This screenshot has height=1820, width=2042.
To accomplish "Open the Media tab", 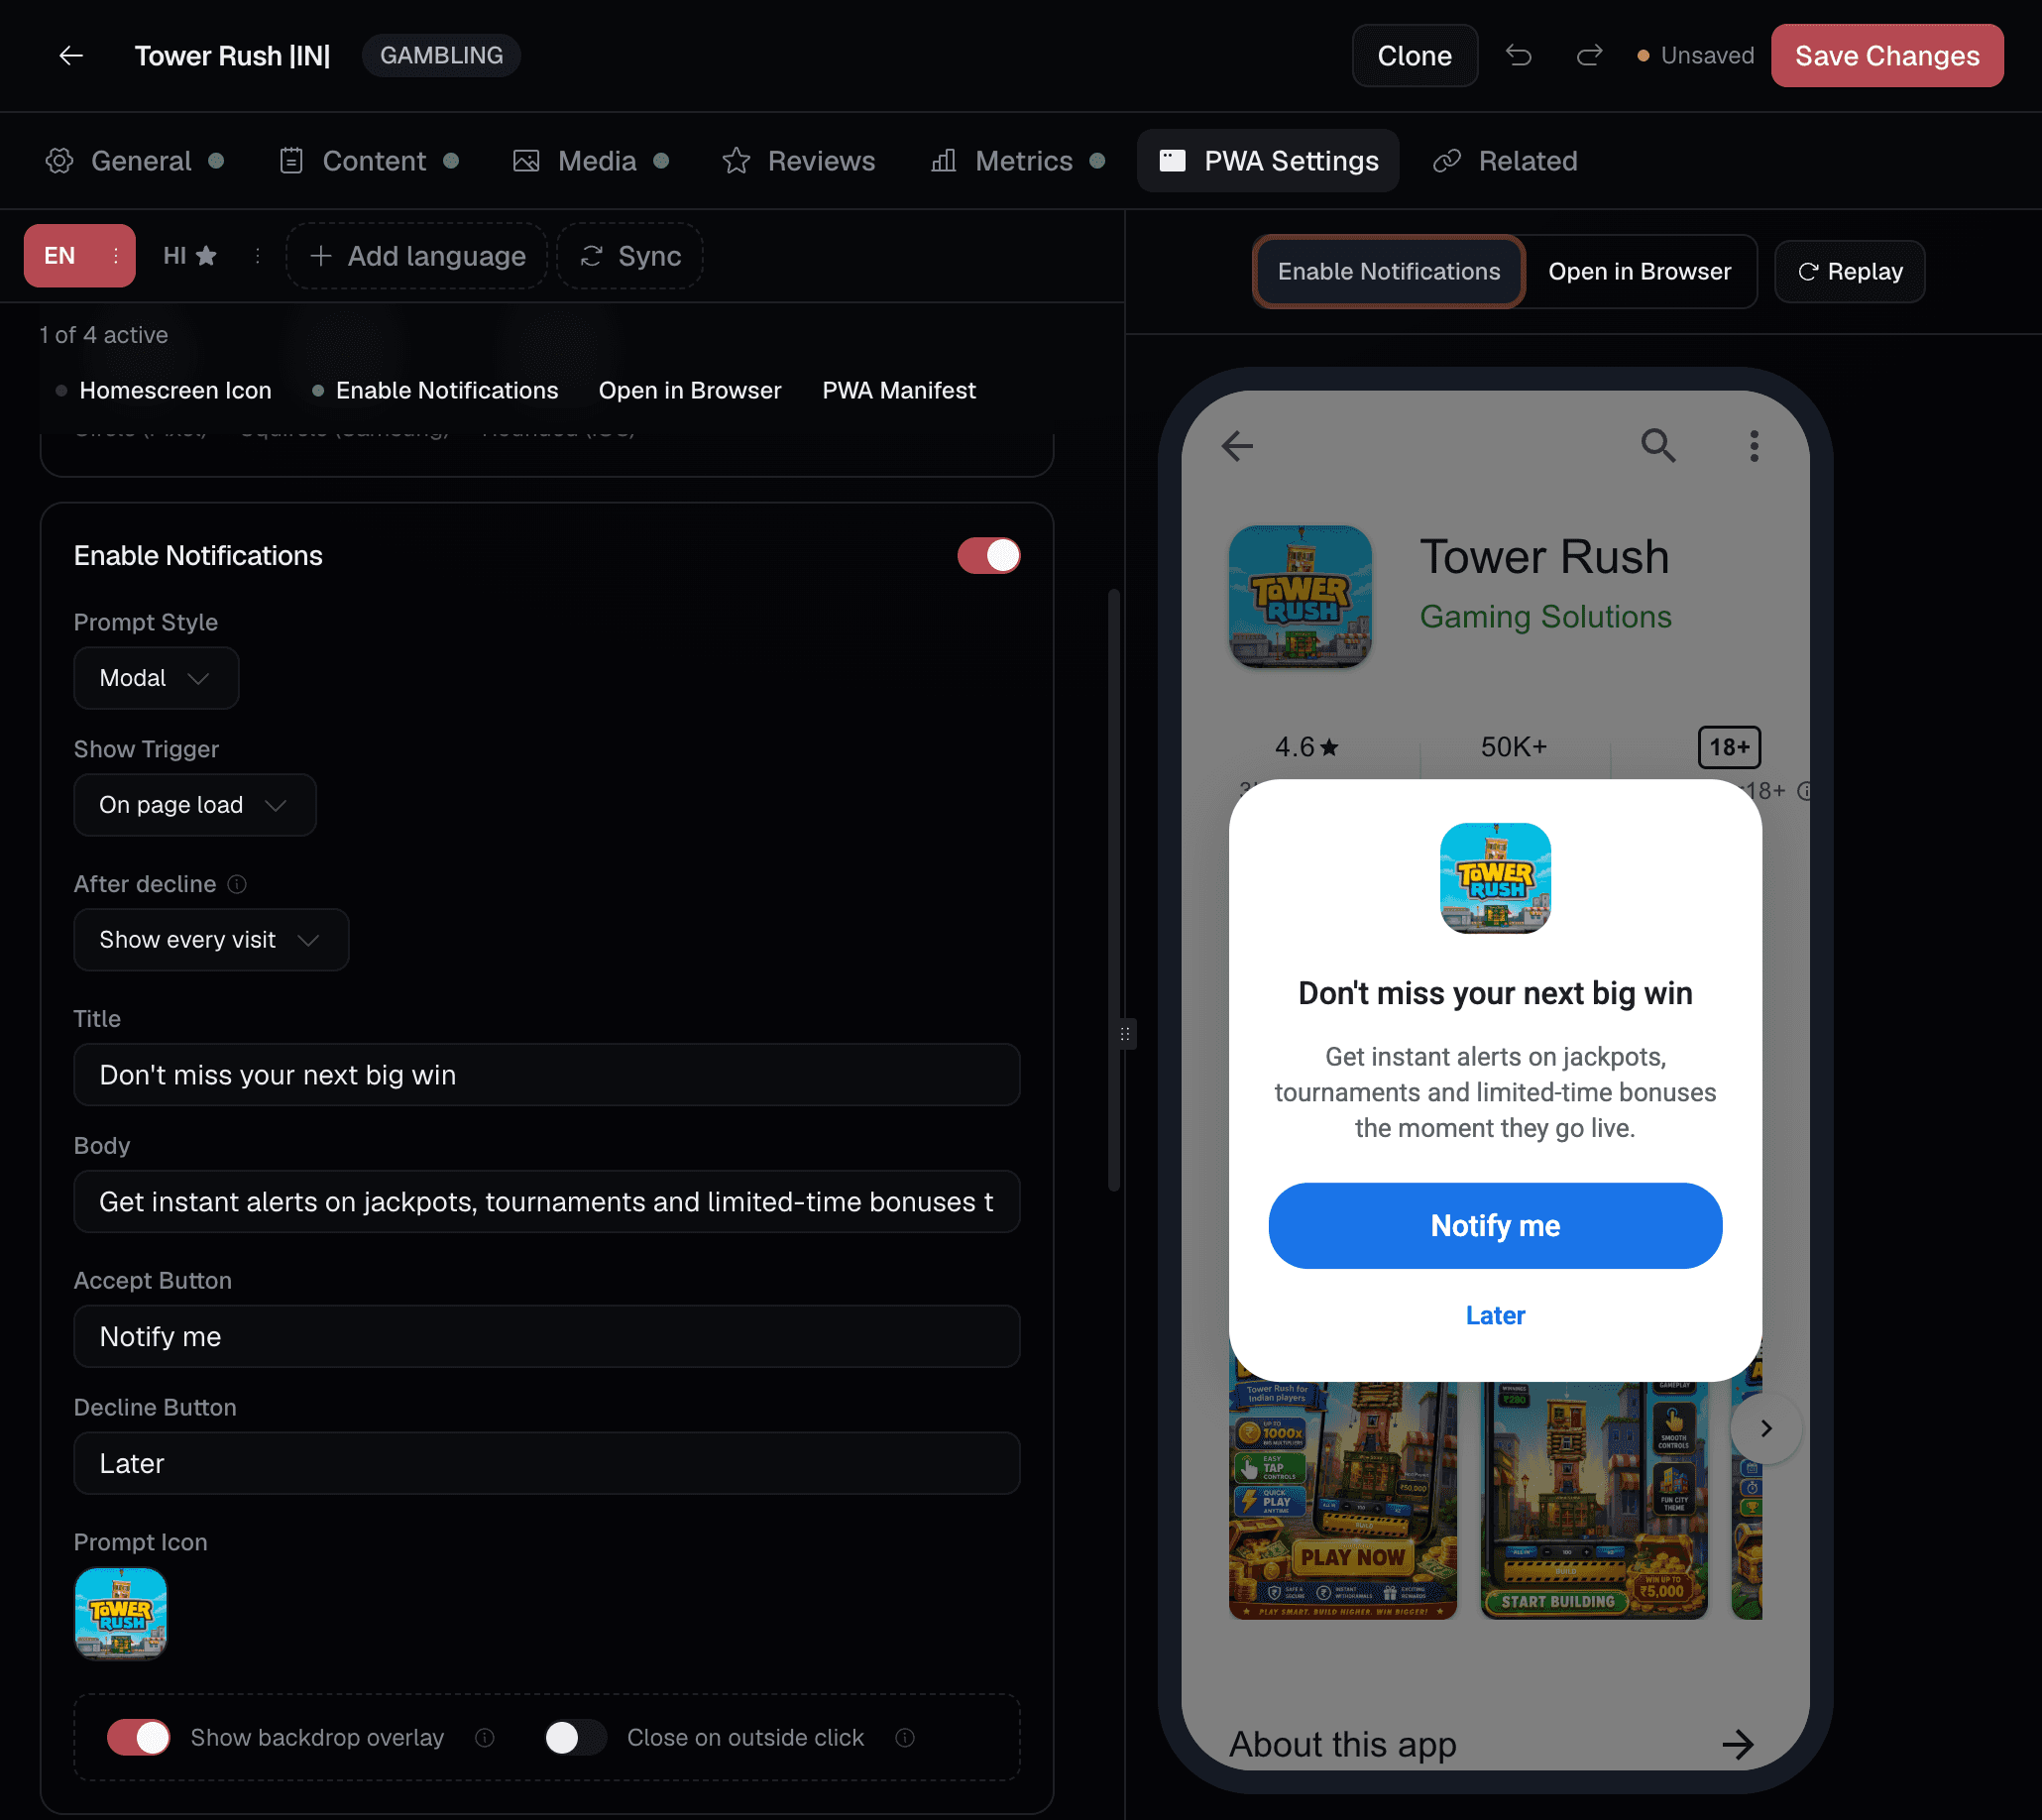I will pos(590,161).
